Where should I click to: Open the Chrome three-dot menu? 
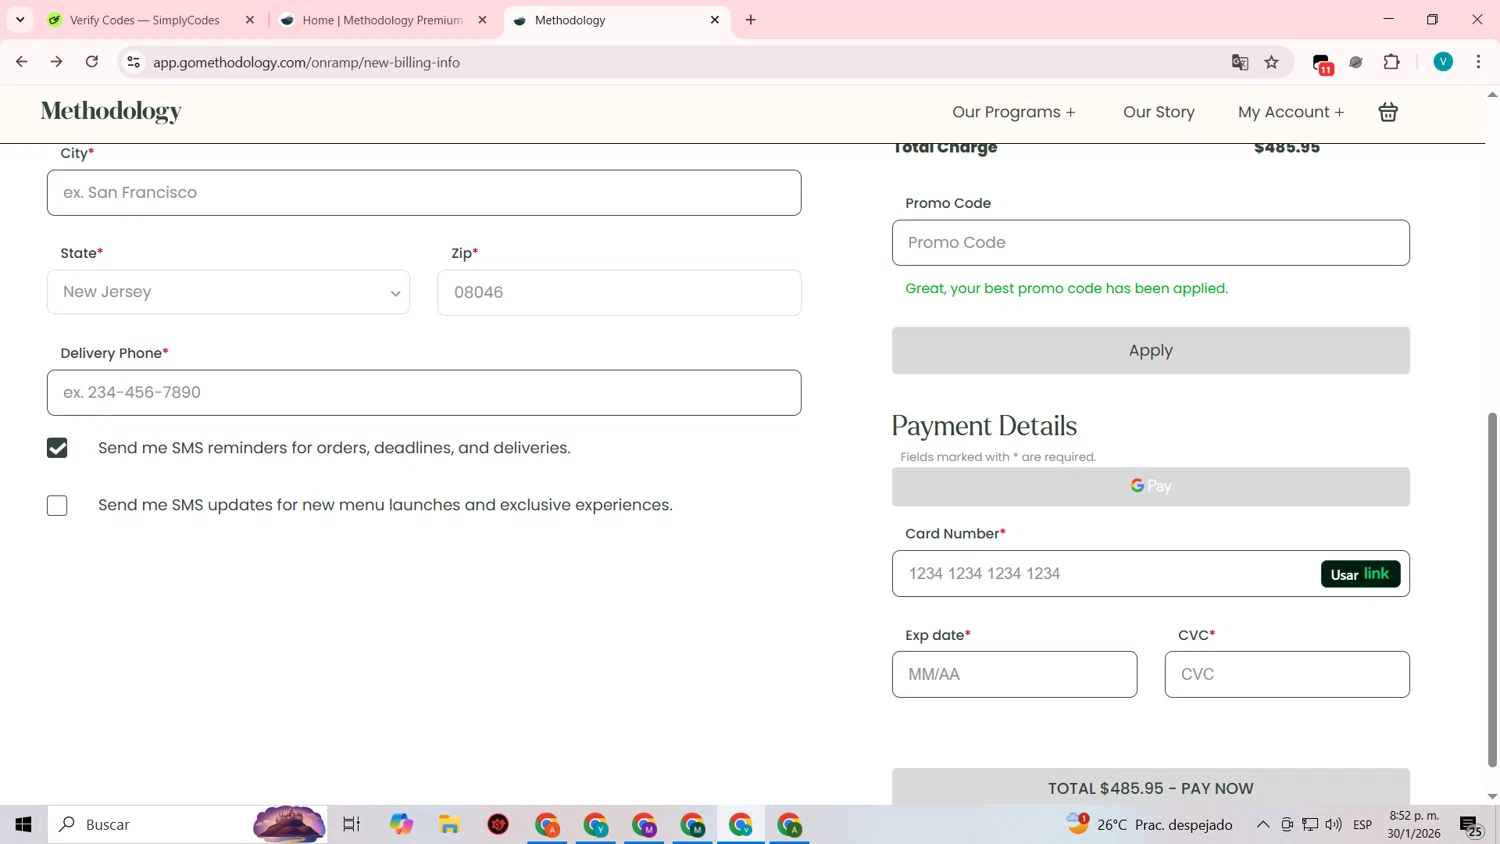point(1478,62)
